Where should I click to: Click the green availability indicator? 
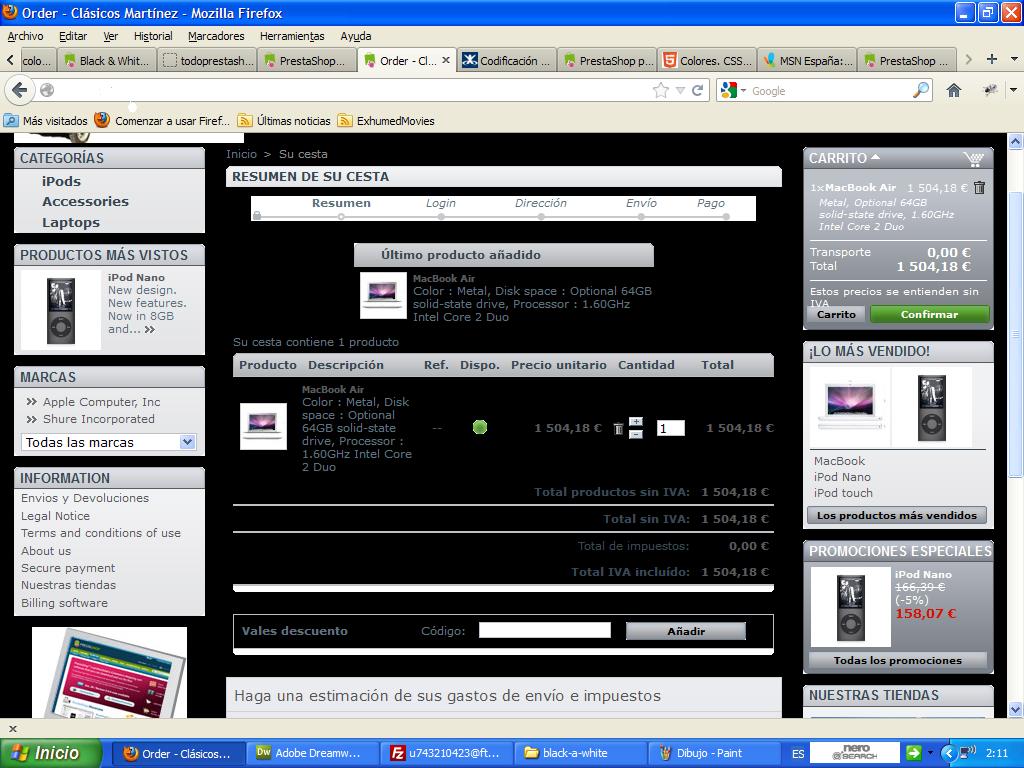[479, 428]
